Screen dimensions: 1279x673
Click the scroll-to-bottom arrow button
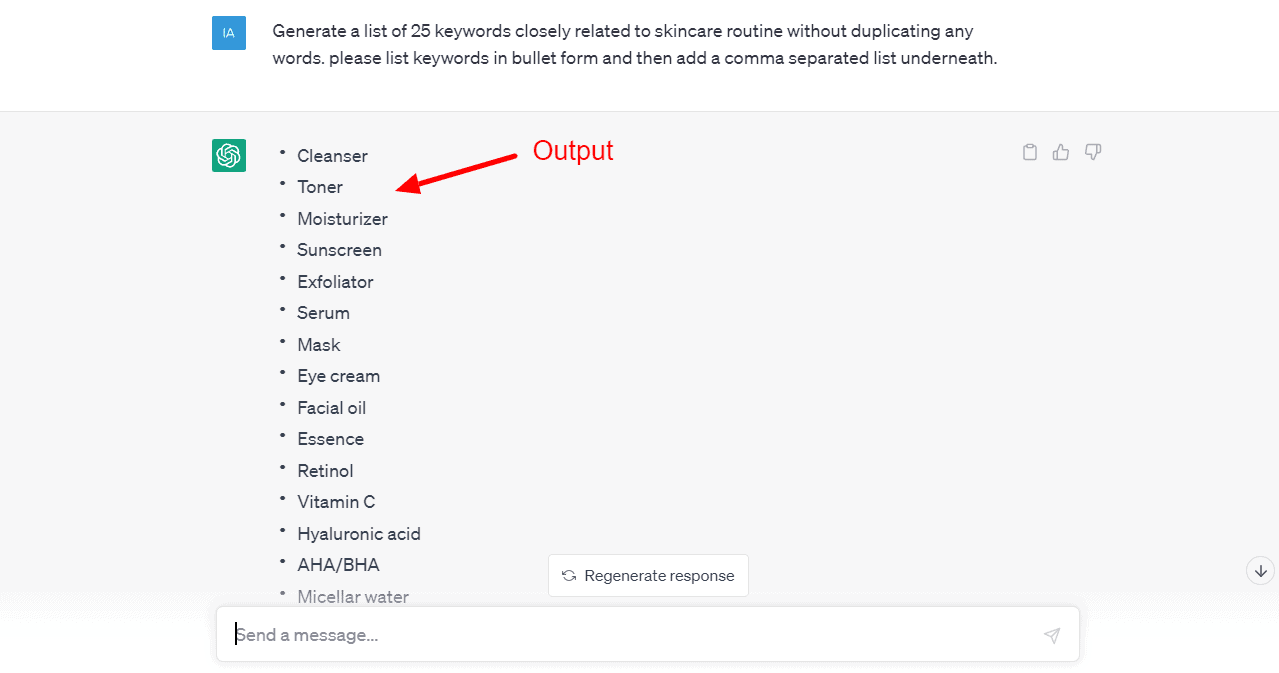[1261, 570]
